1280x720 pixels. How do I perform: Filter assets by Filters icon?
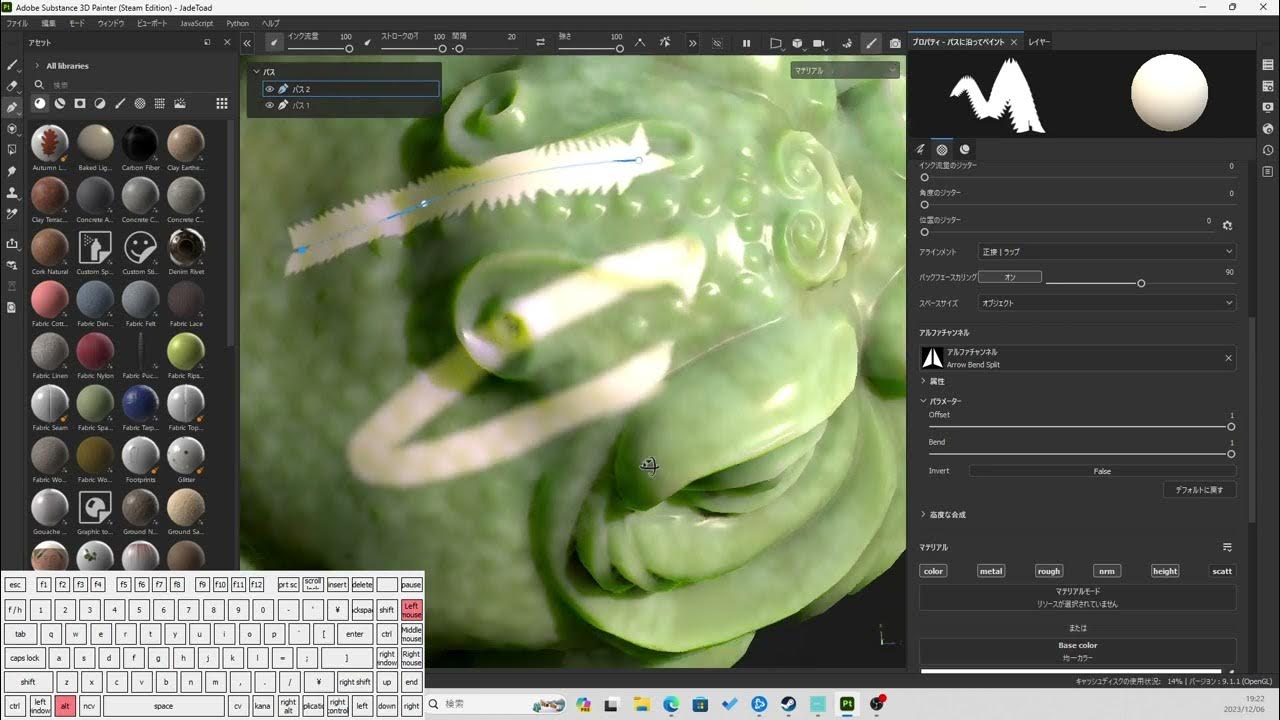pos(100,103)
